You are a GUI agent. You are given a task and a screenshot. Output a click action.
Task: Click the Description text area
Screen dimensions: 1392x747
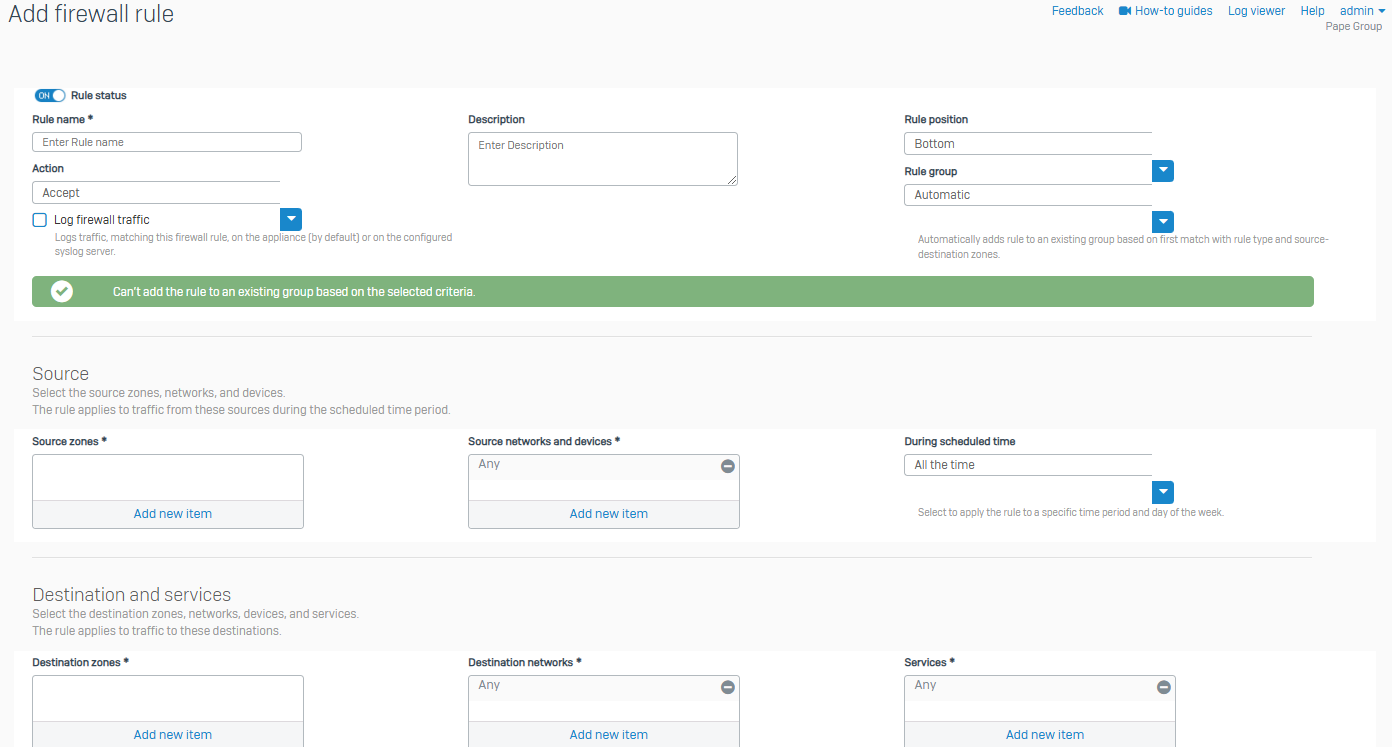click(x=603, y=159)
